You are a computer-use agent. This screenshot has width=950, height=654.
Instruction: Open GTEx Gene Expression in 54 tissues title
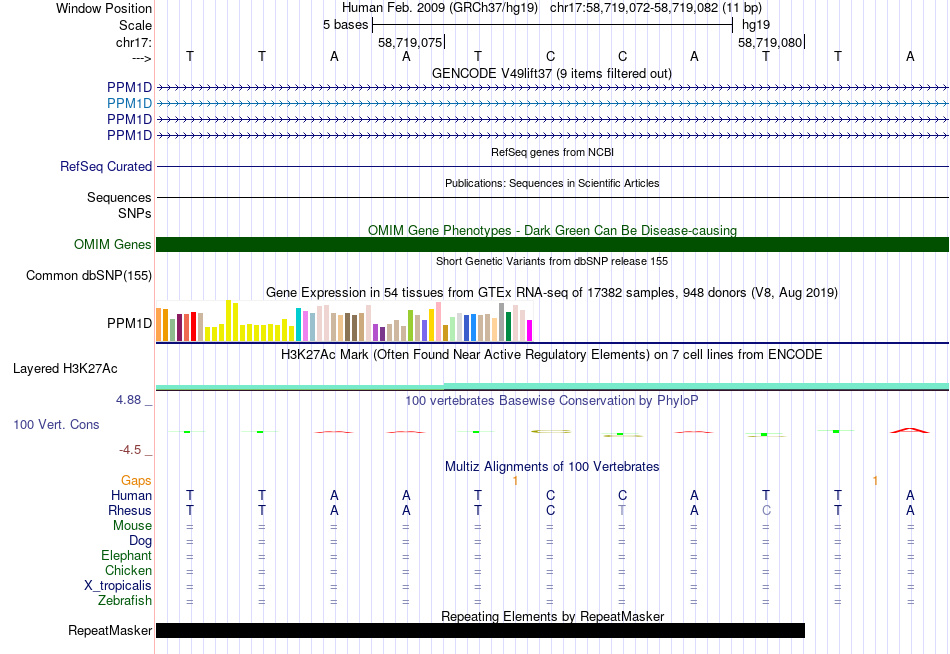[x=552, y=293]
